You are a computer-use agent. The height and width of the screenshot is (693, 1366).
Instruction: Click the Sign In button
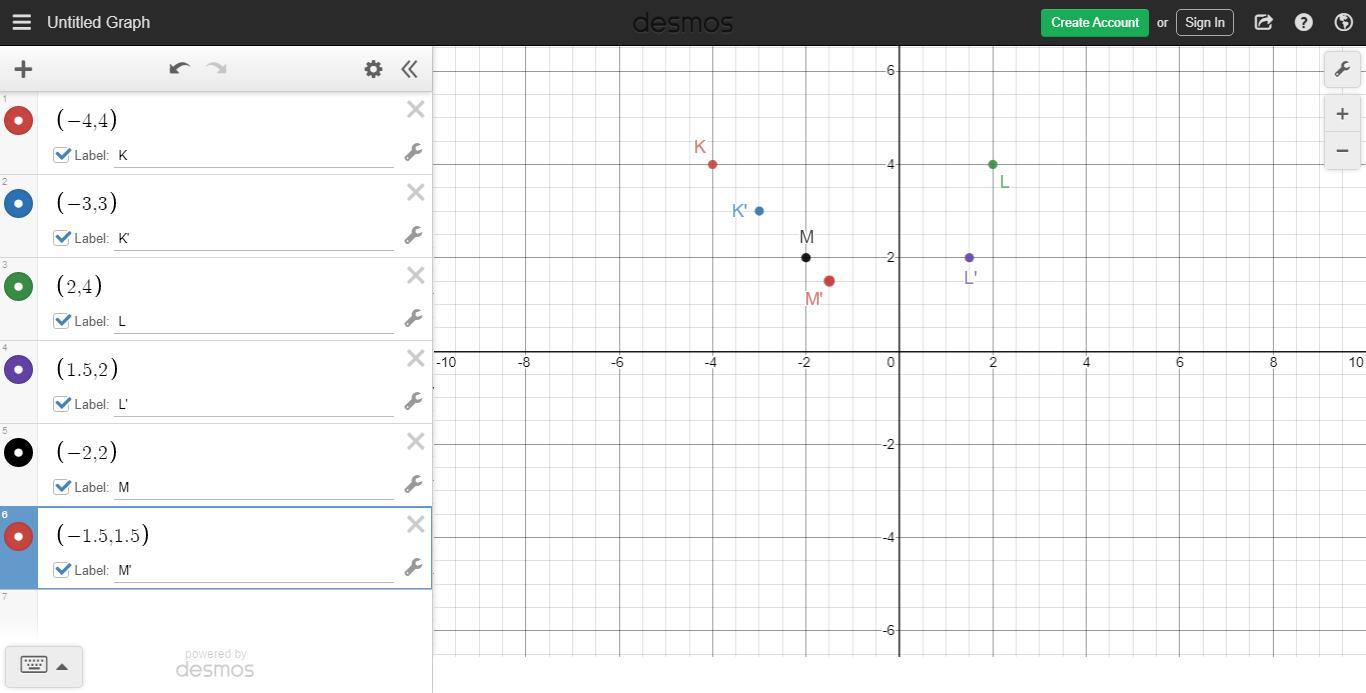(1204, 22)
